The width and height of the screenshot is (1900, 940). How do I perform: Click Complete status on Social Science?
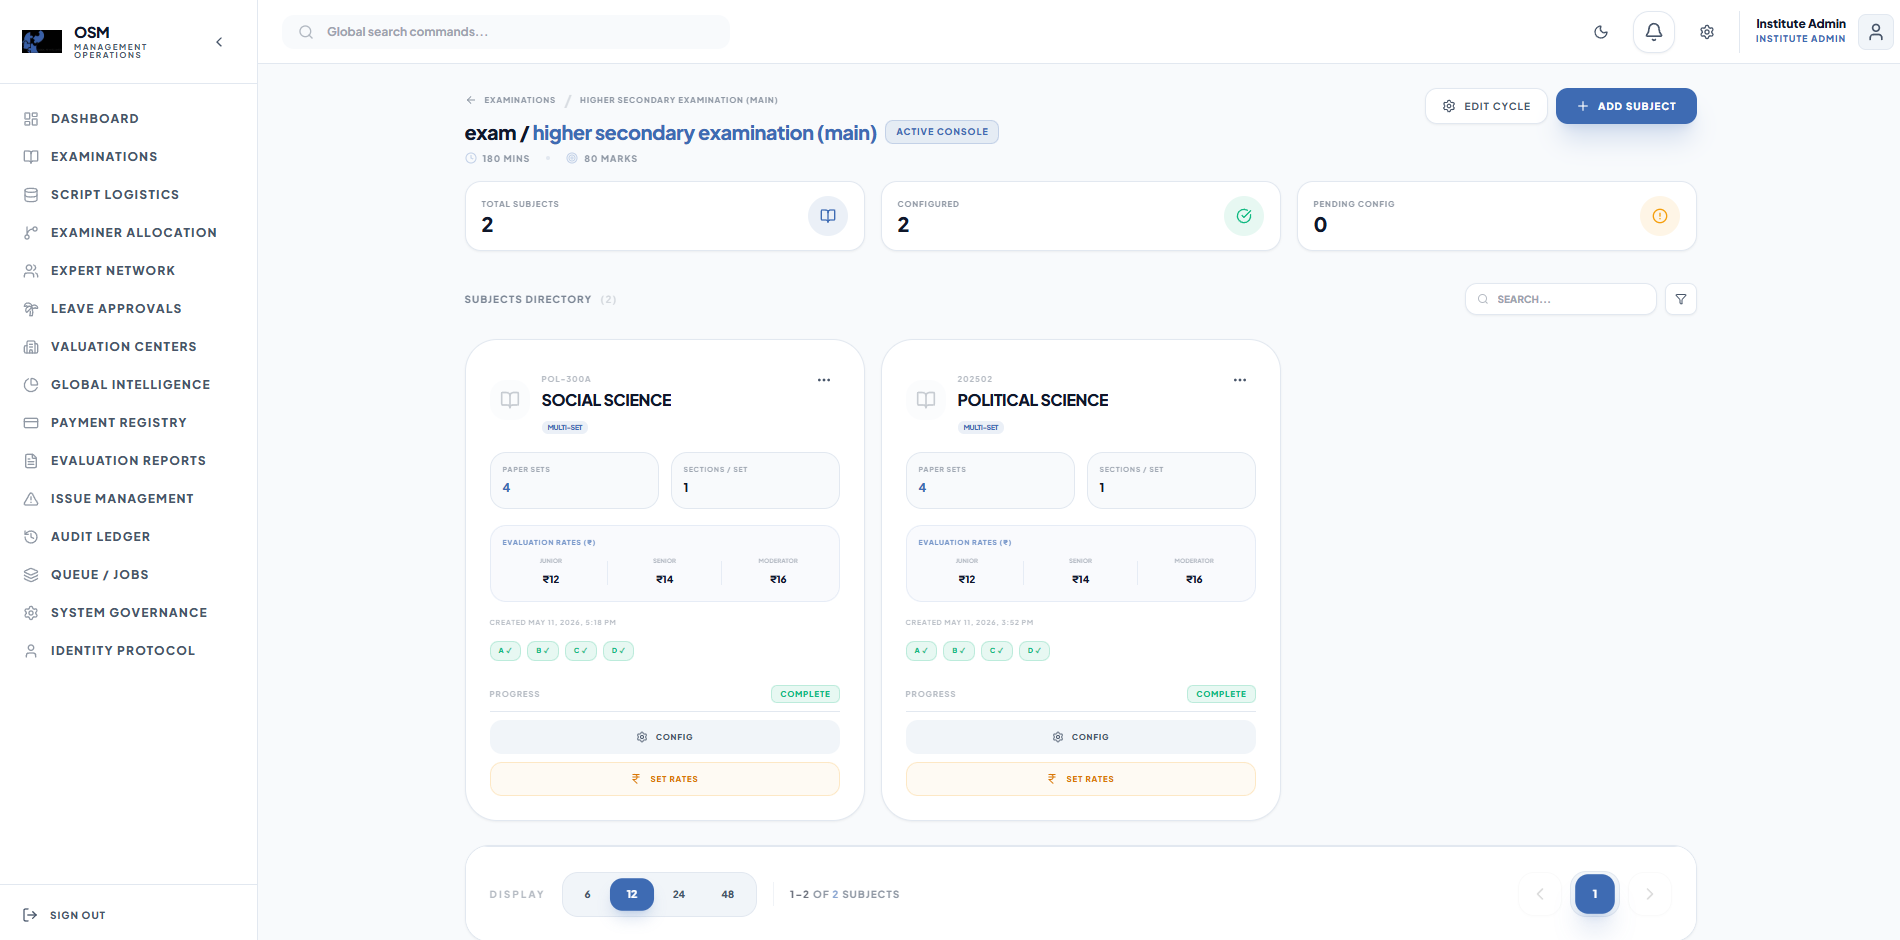point(805,694)
